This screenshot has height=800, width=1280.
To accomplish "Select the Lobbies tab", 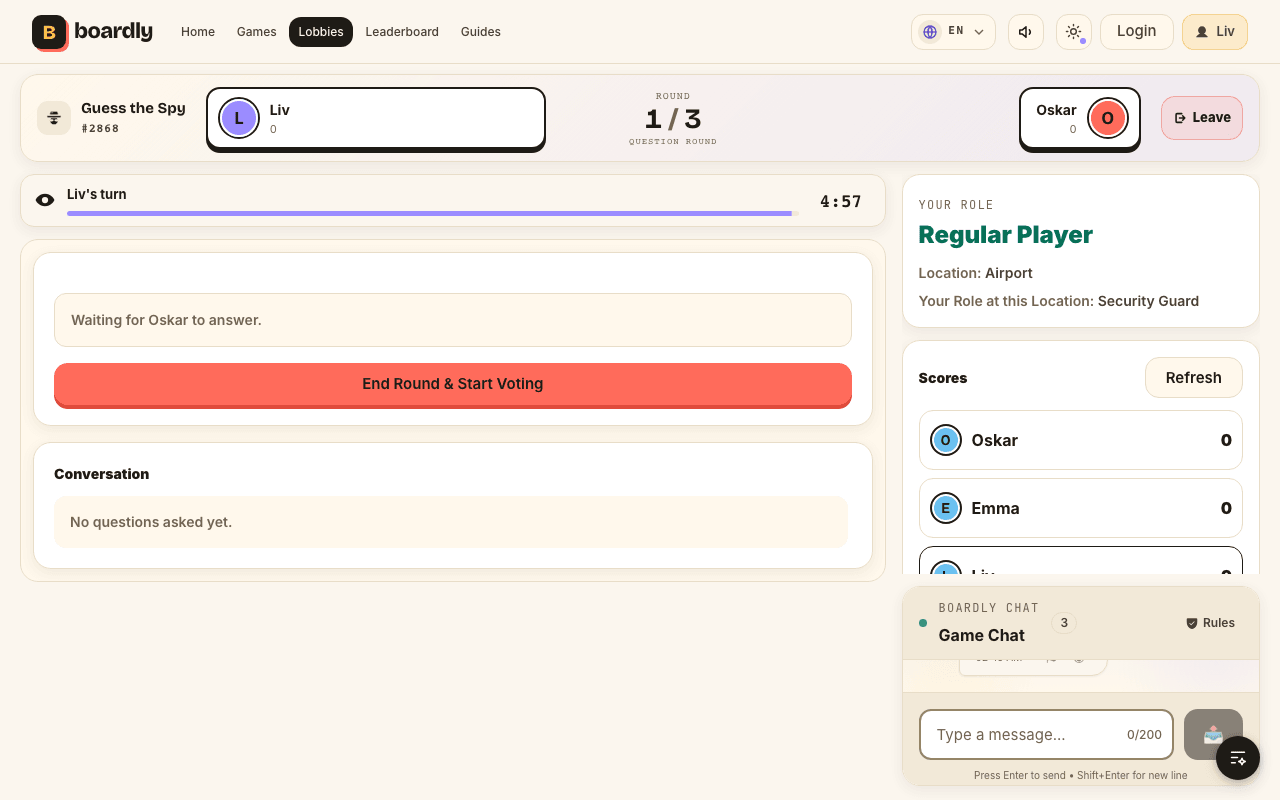I will tap(321, 32).
